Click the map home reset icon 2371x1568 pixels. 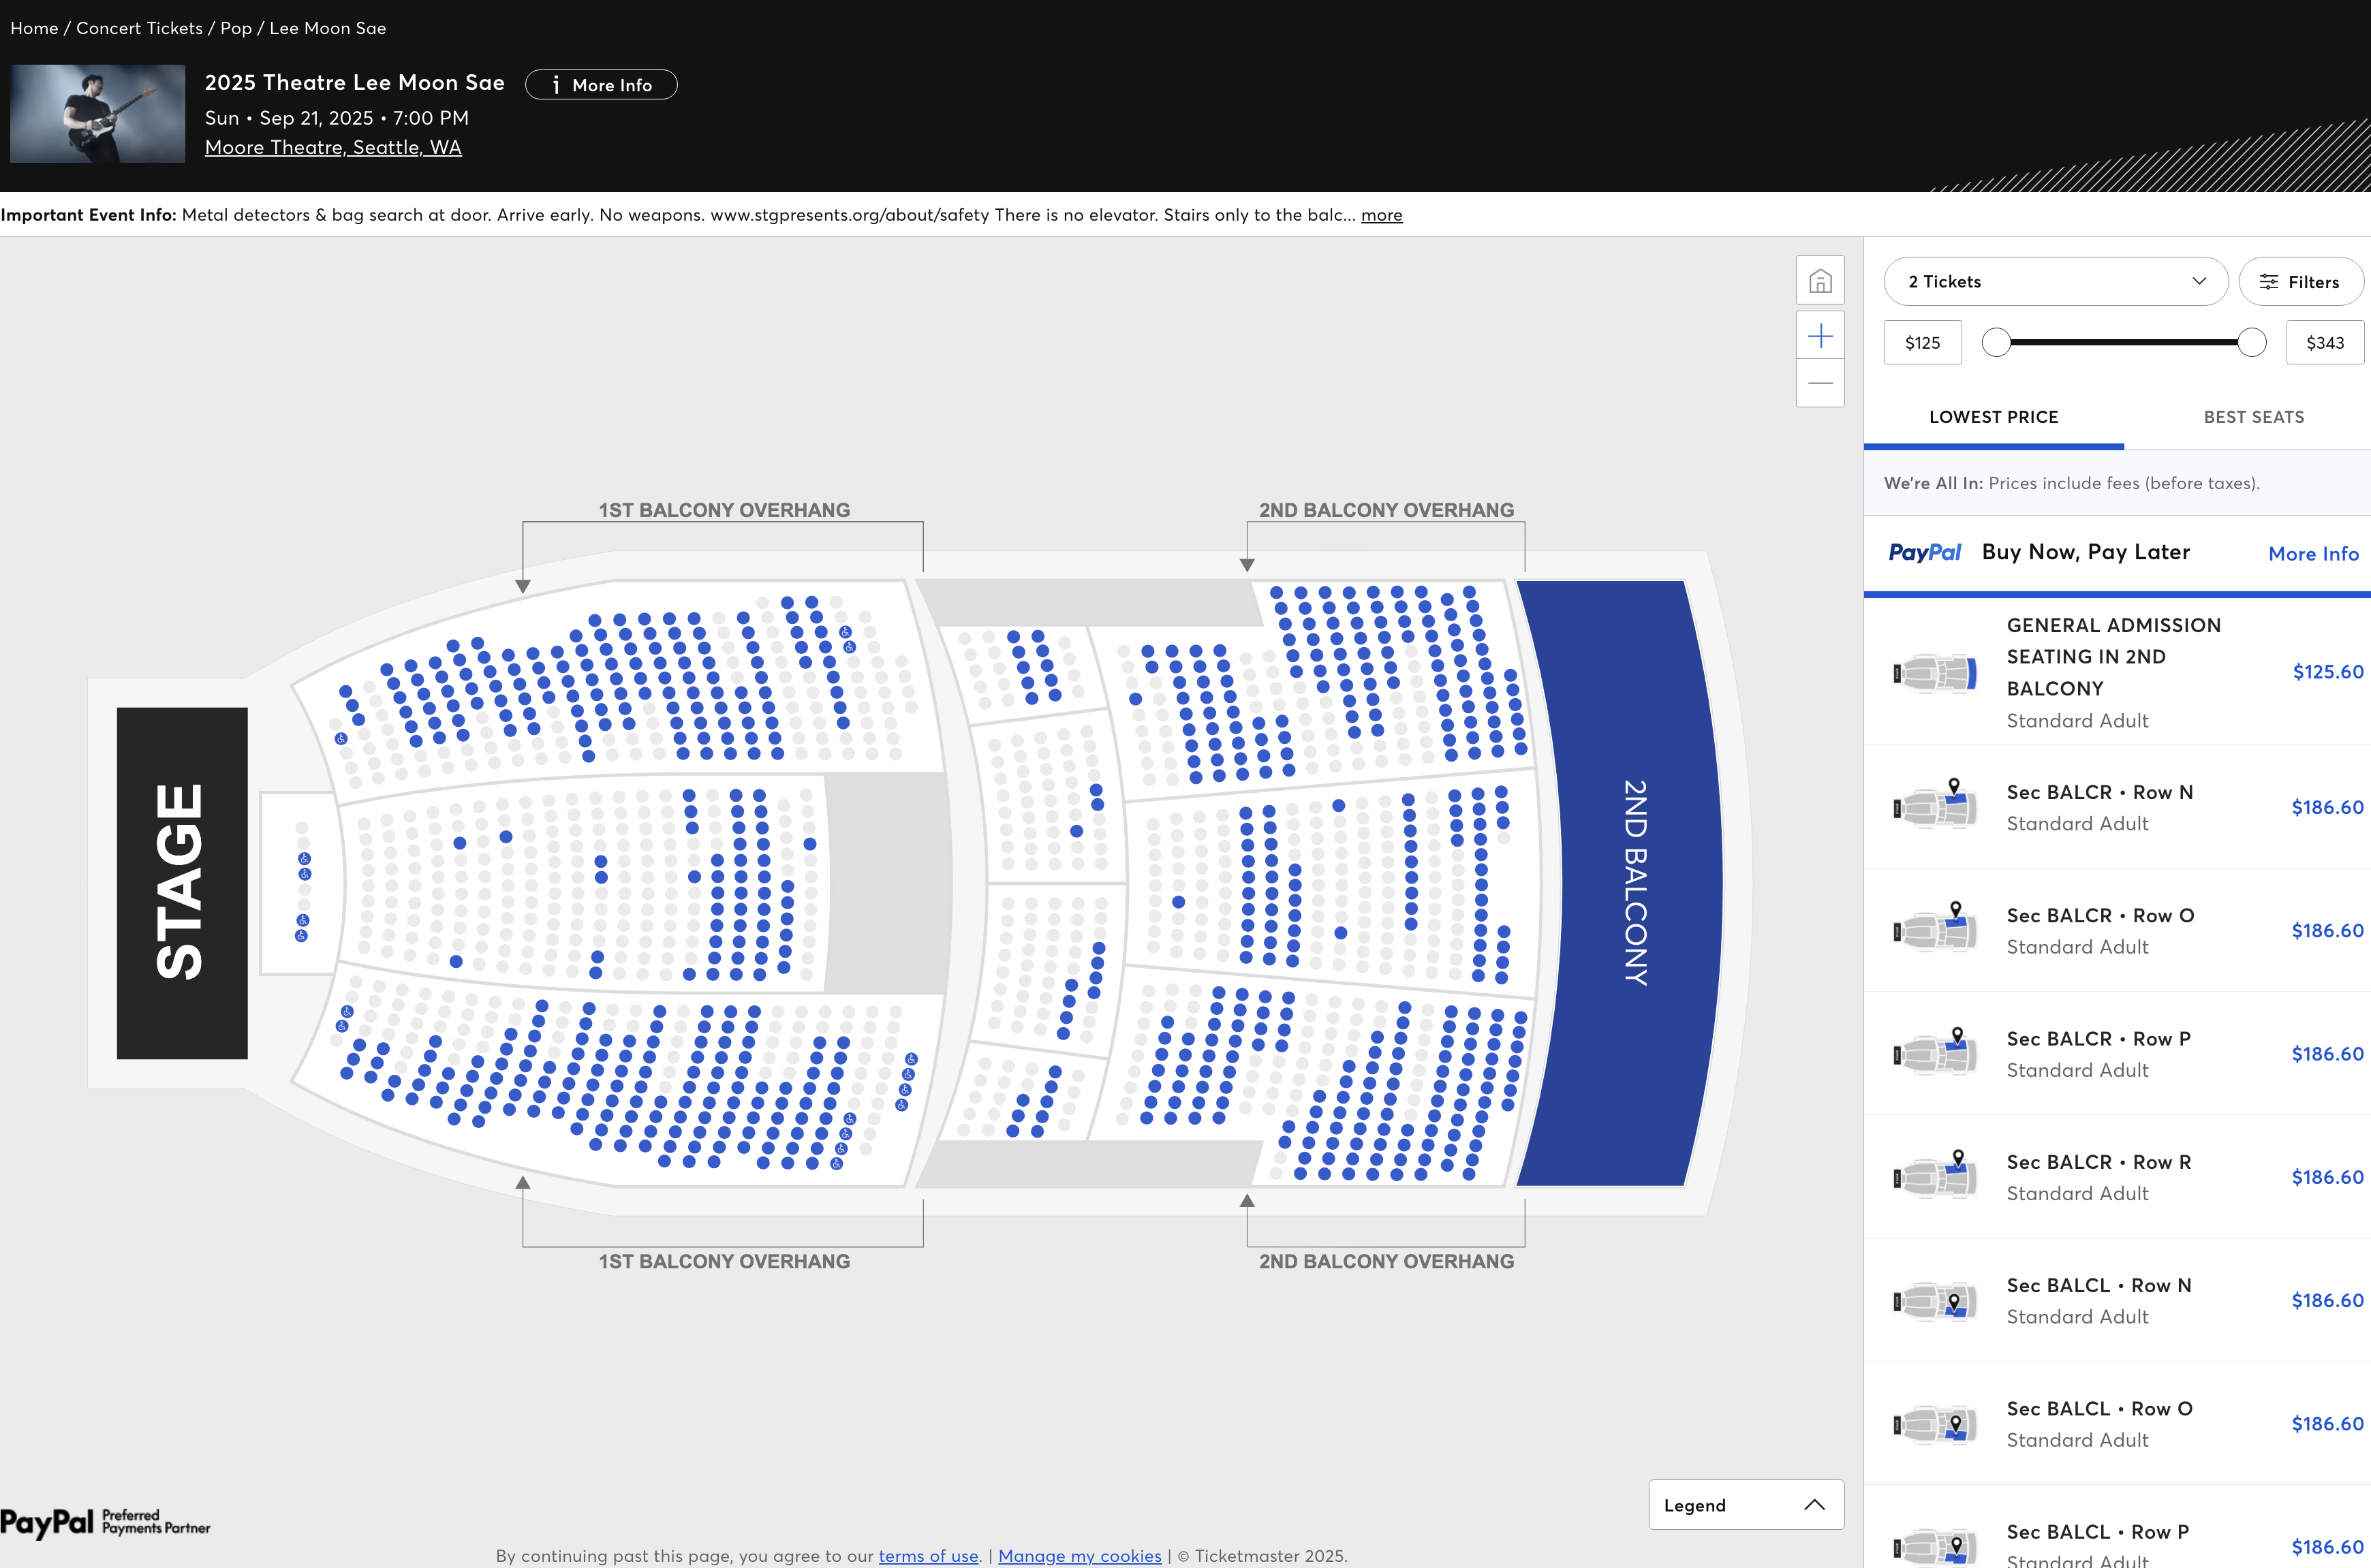pos(1820,281)
